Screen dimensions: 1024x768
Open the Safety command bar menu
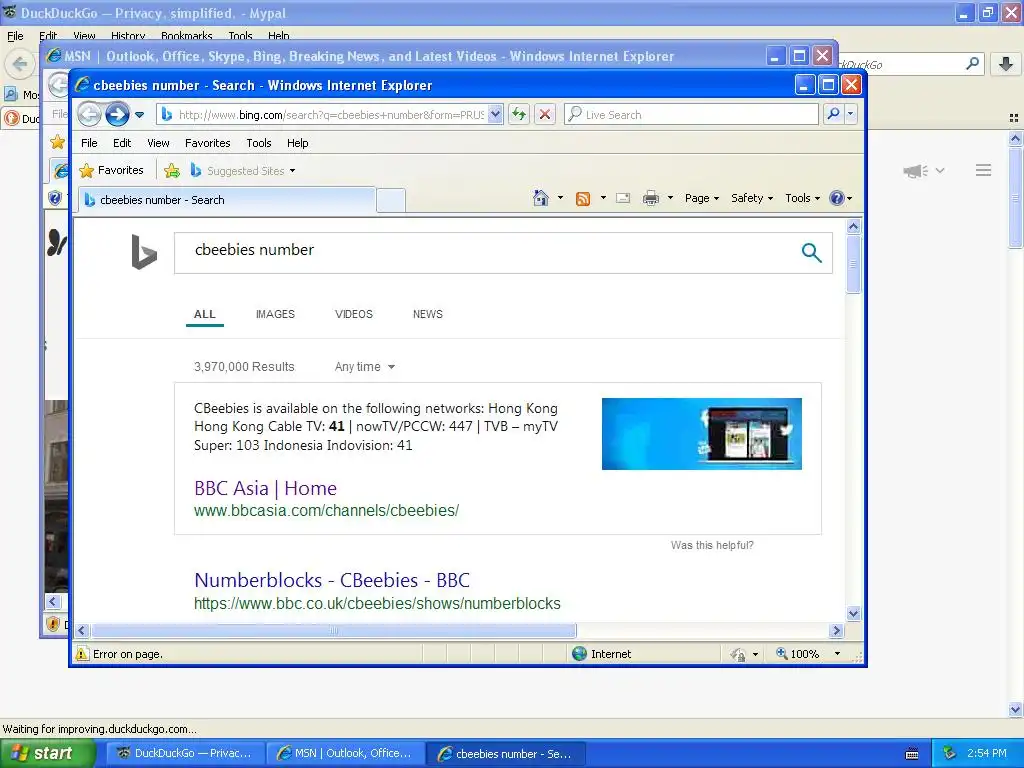click(x=752, y=198)
